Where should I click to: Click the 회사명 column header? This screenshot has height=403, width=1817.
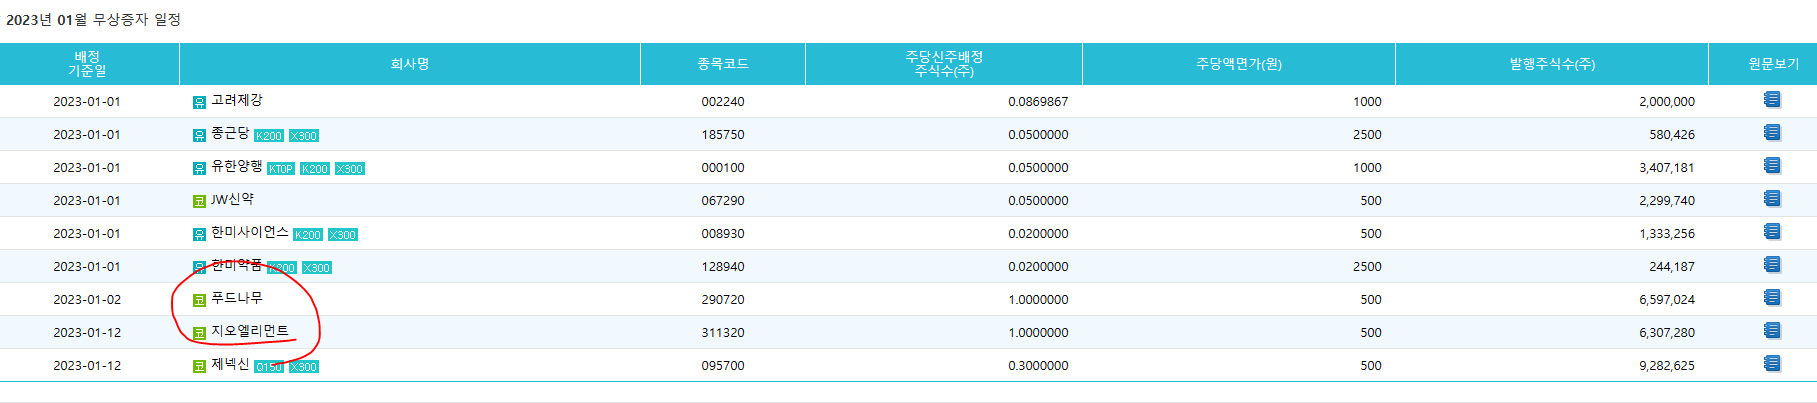point(410,64)
